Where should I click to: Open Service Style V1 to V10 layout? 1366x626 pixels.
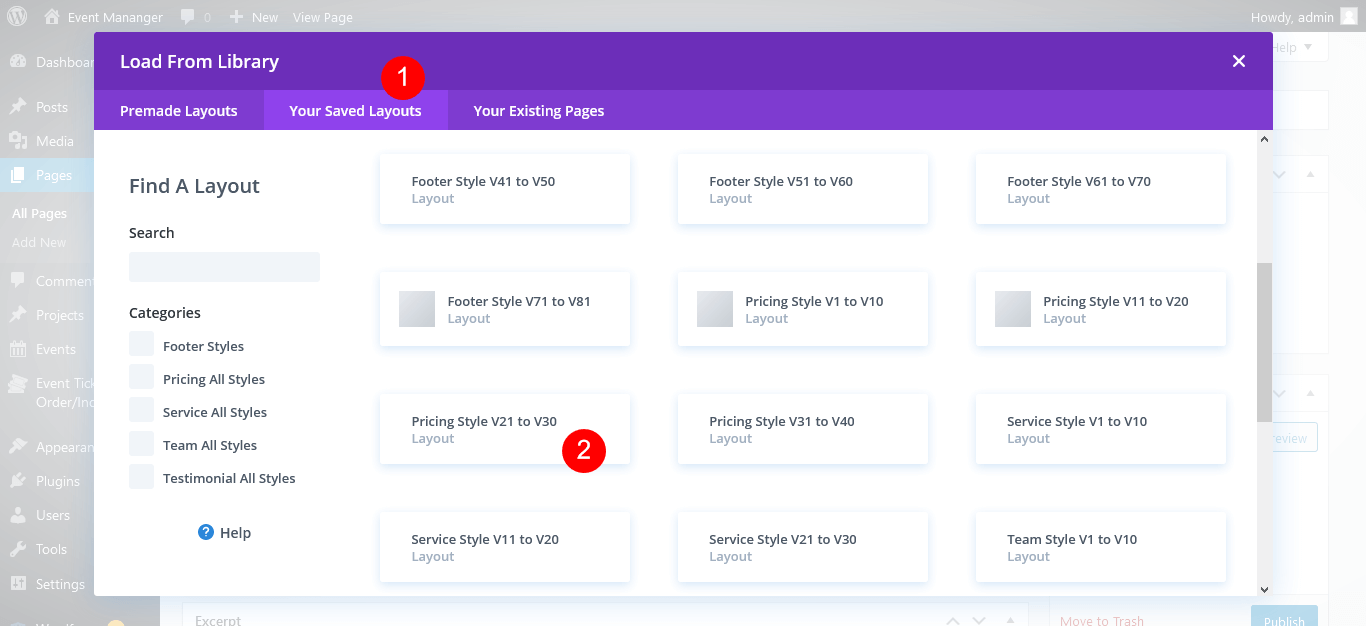1101,429
